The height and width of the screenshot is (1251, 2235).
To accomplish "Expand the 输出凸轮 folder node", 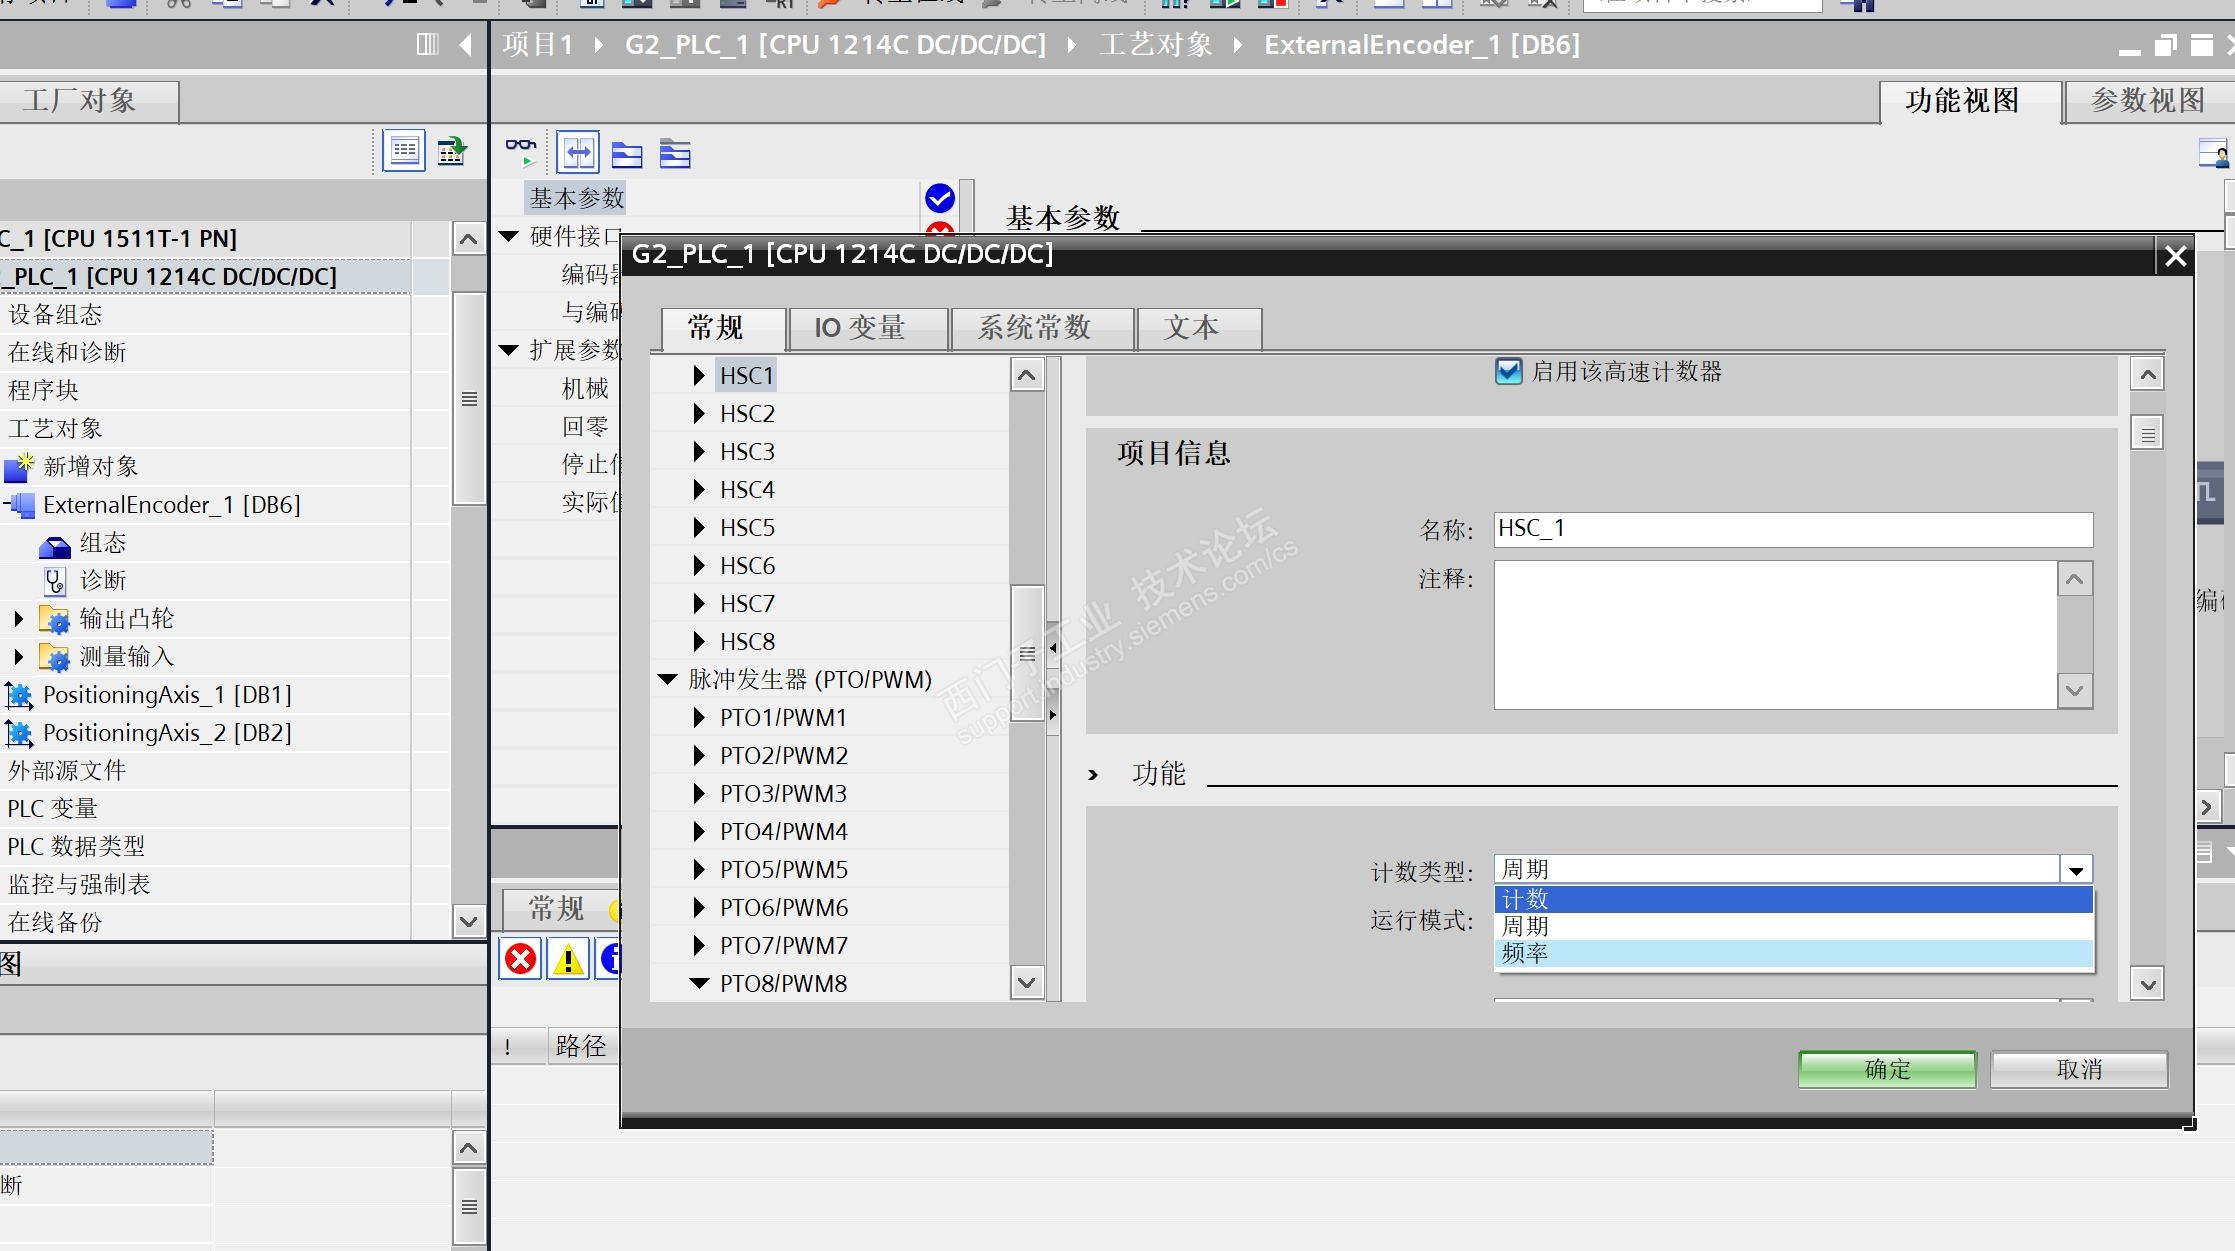I will pyautogui.click(x=19, y=619).
